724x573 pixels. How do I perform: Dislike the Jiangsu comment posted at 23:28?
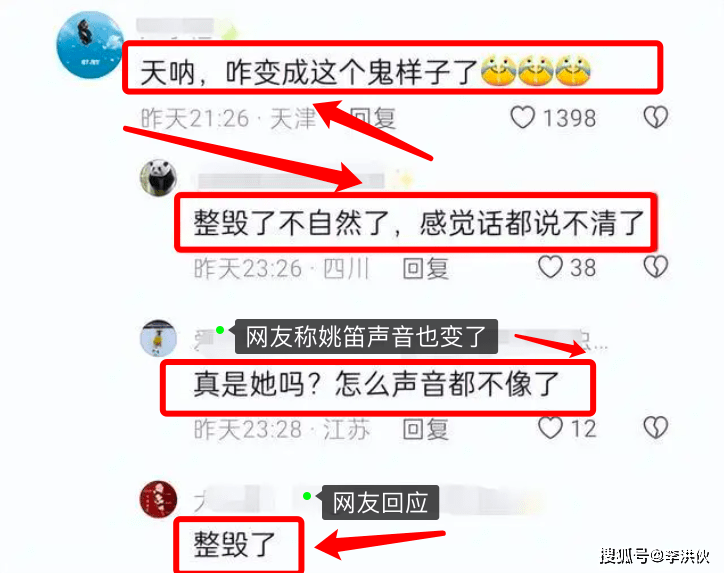pyautogui.click(x=656, y=428)
